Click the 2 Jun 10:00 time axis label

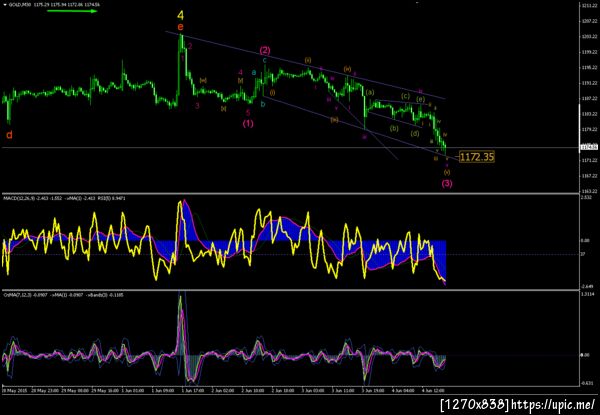point(251,391)
